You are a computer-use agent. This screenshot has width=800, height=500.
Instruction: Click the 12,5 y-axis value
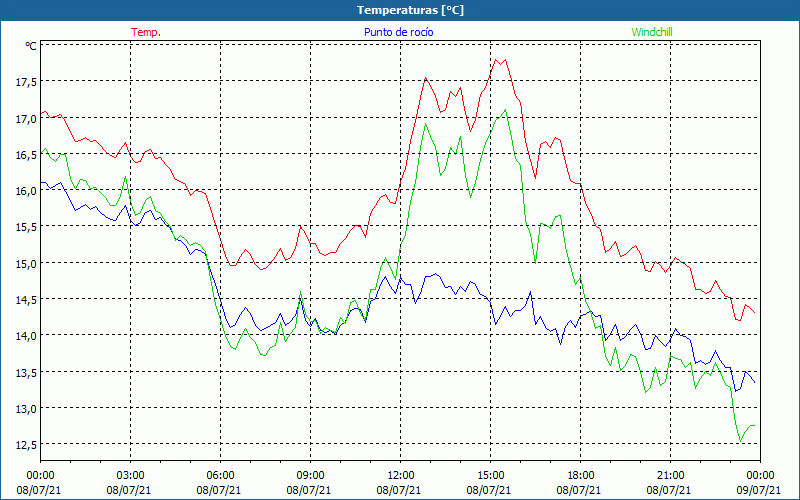tap(26, 446)
